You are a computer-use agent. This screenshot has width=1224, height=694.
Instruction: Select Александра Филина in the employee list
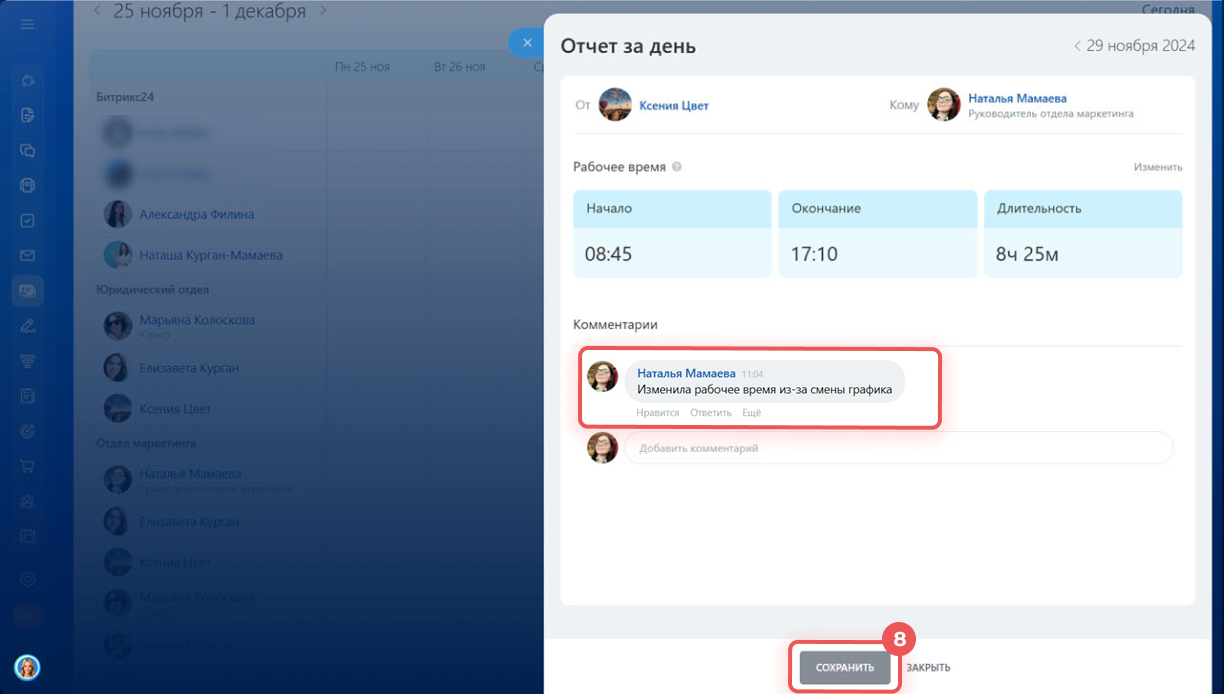pyautogui.click(x=196, y=214)
